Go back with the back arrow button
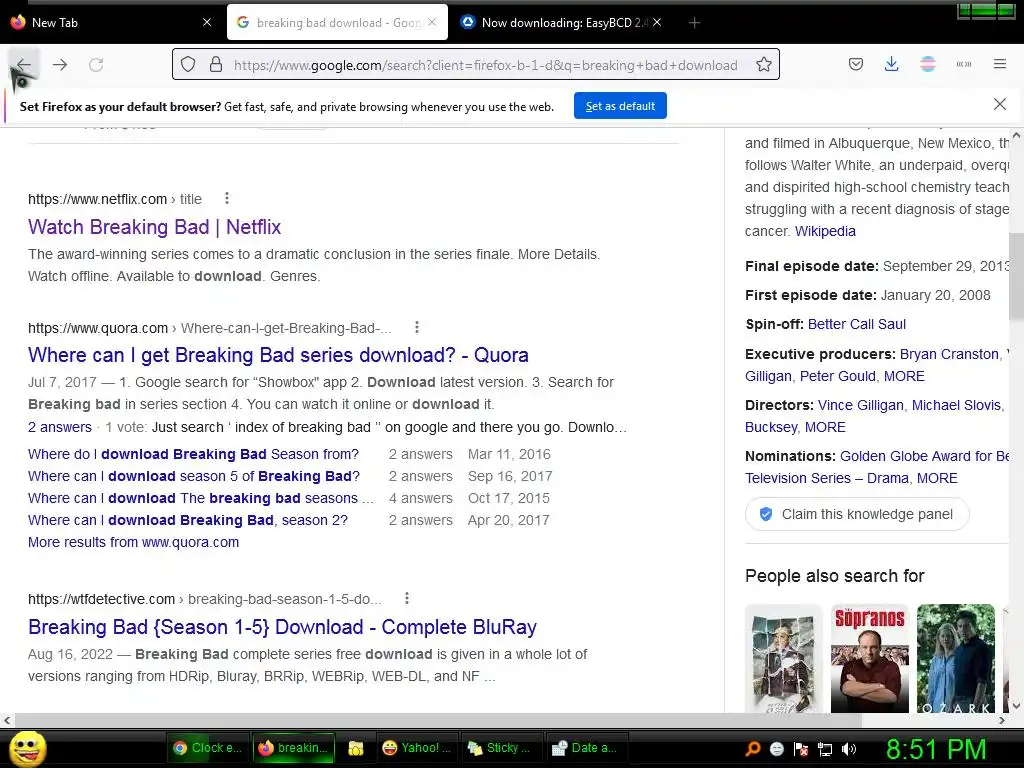Screen dimensions: 1024x768 coord(24,65)
